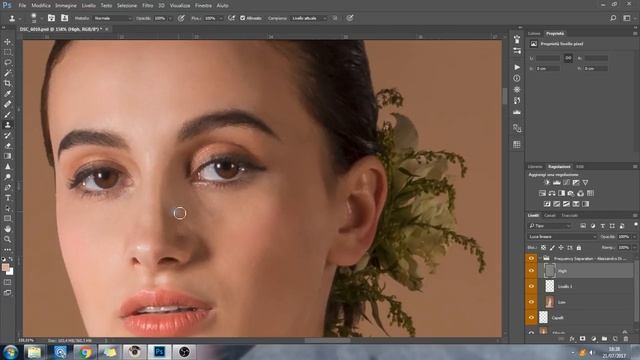
Task: Select the Sharpen tool
Action: click(x=7, y=167)
